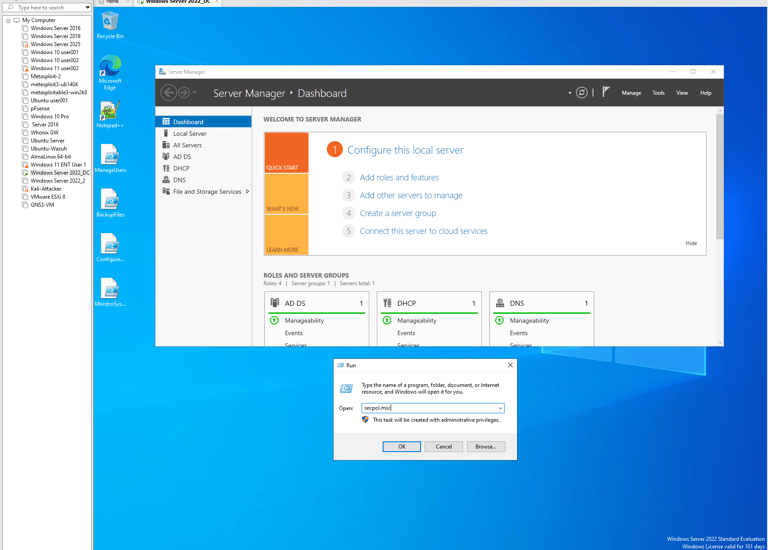Viewport: 768px width, 550px height.
Task: Select the LEARN MORE tile
Action: click(287, 235)
